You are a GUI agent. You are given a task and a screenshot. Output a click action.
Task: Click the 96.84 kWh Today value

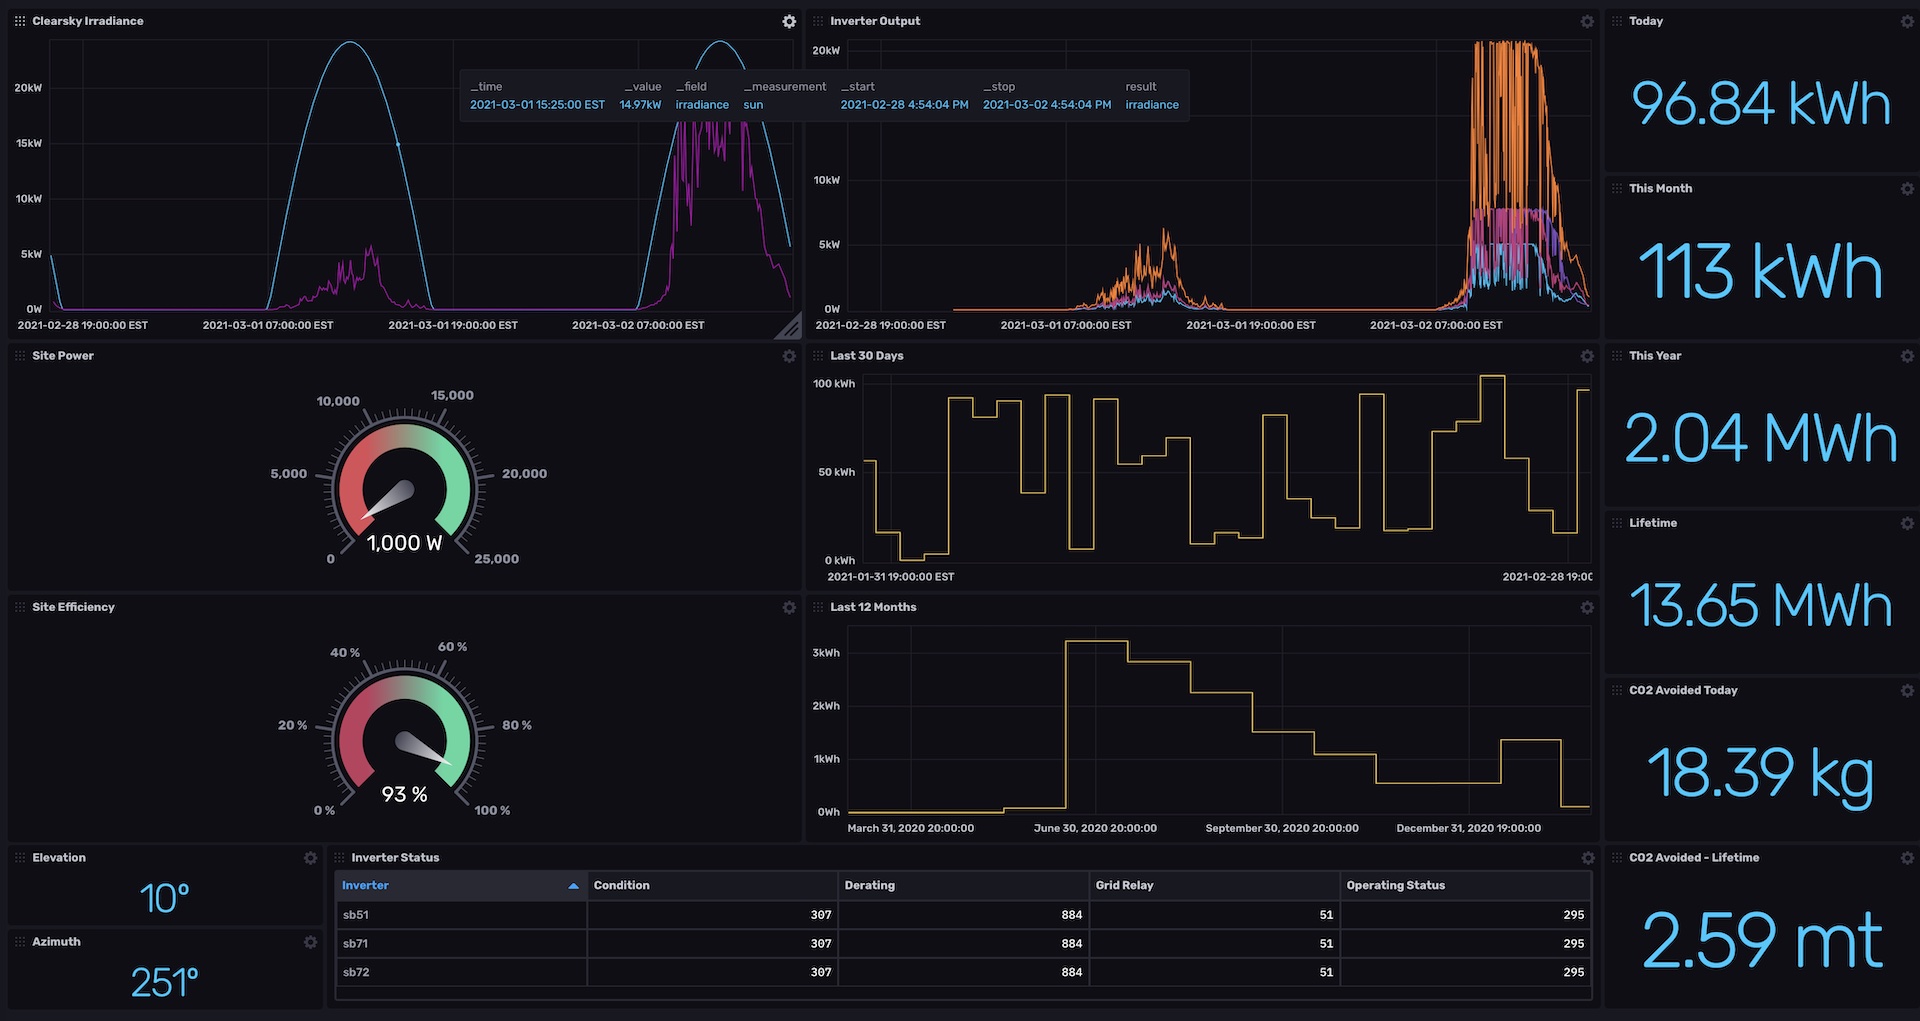(1761, 104)
